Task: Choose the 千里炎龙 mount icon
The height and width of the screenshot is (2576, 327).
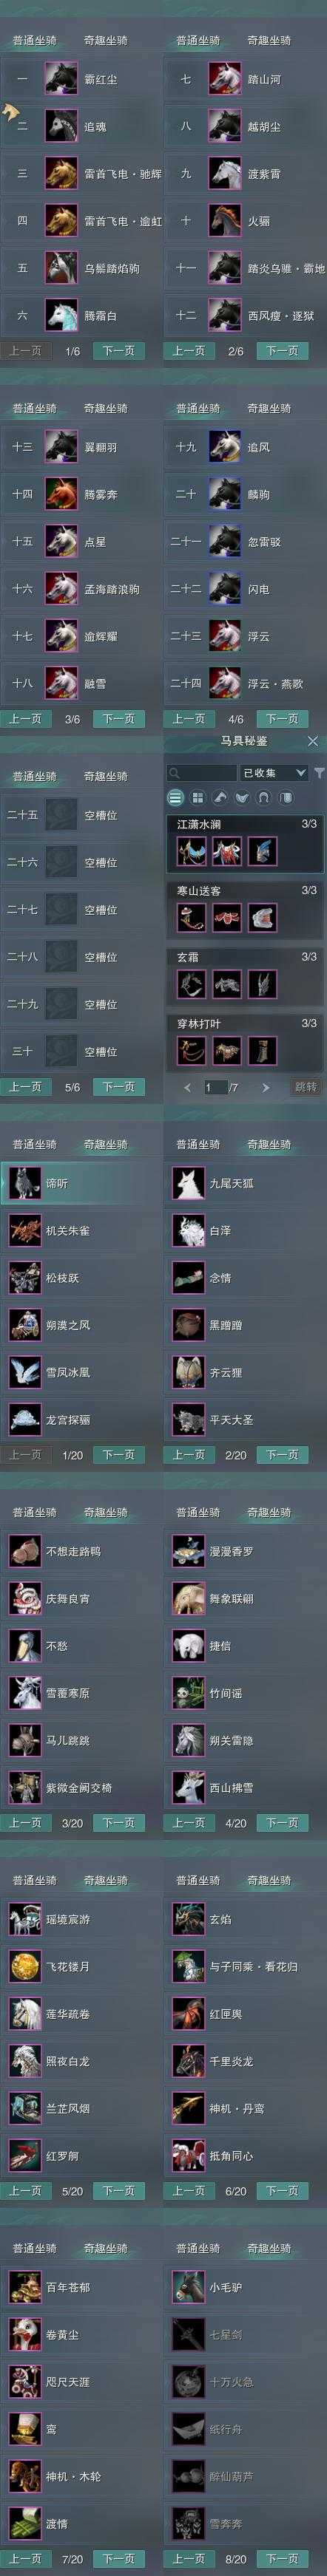Action: [188, 2061]
